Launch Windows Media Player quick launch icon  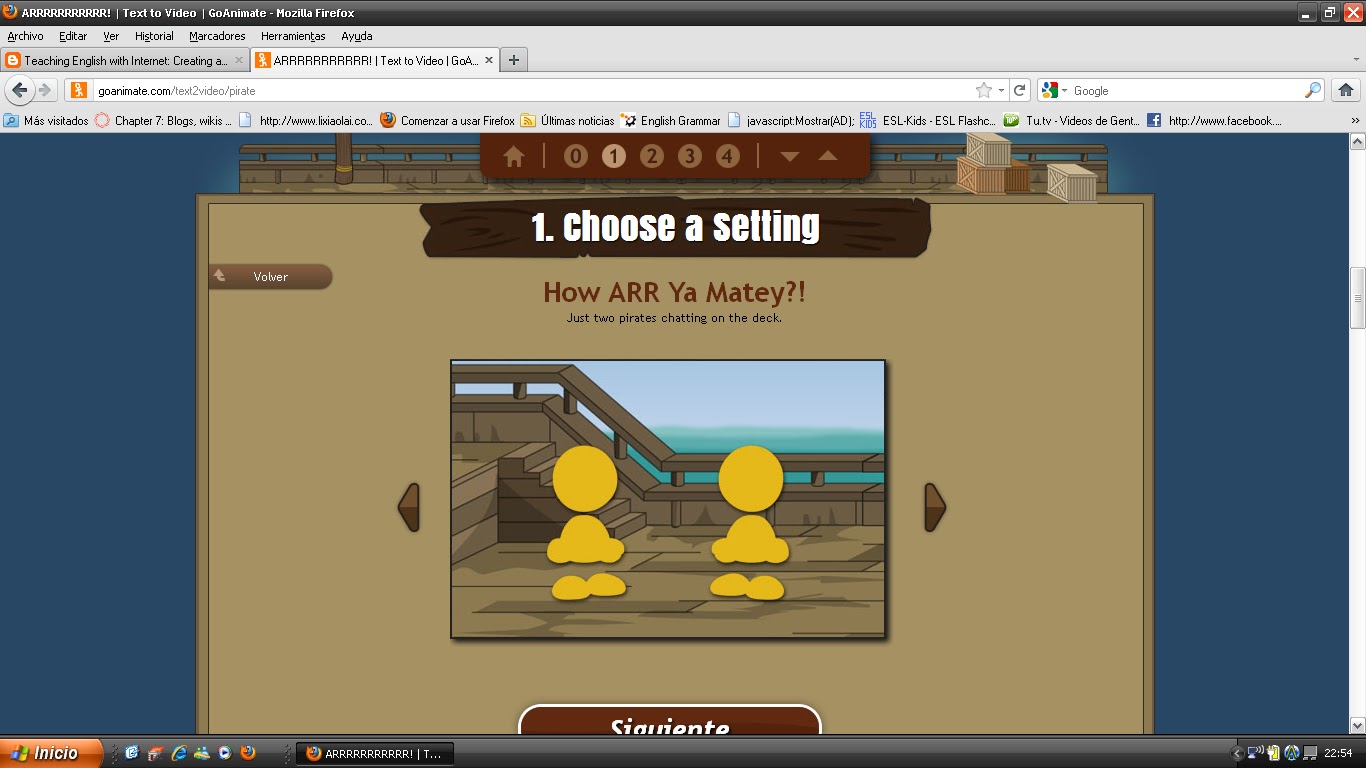pos(225,753)
